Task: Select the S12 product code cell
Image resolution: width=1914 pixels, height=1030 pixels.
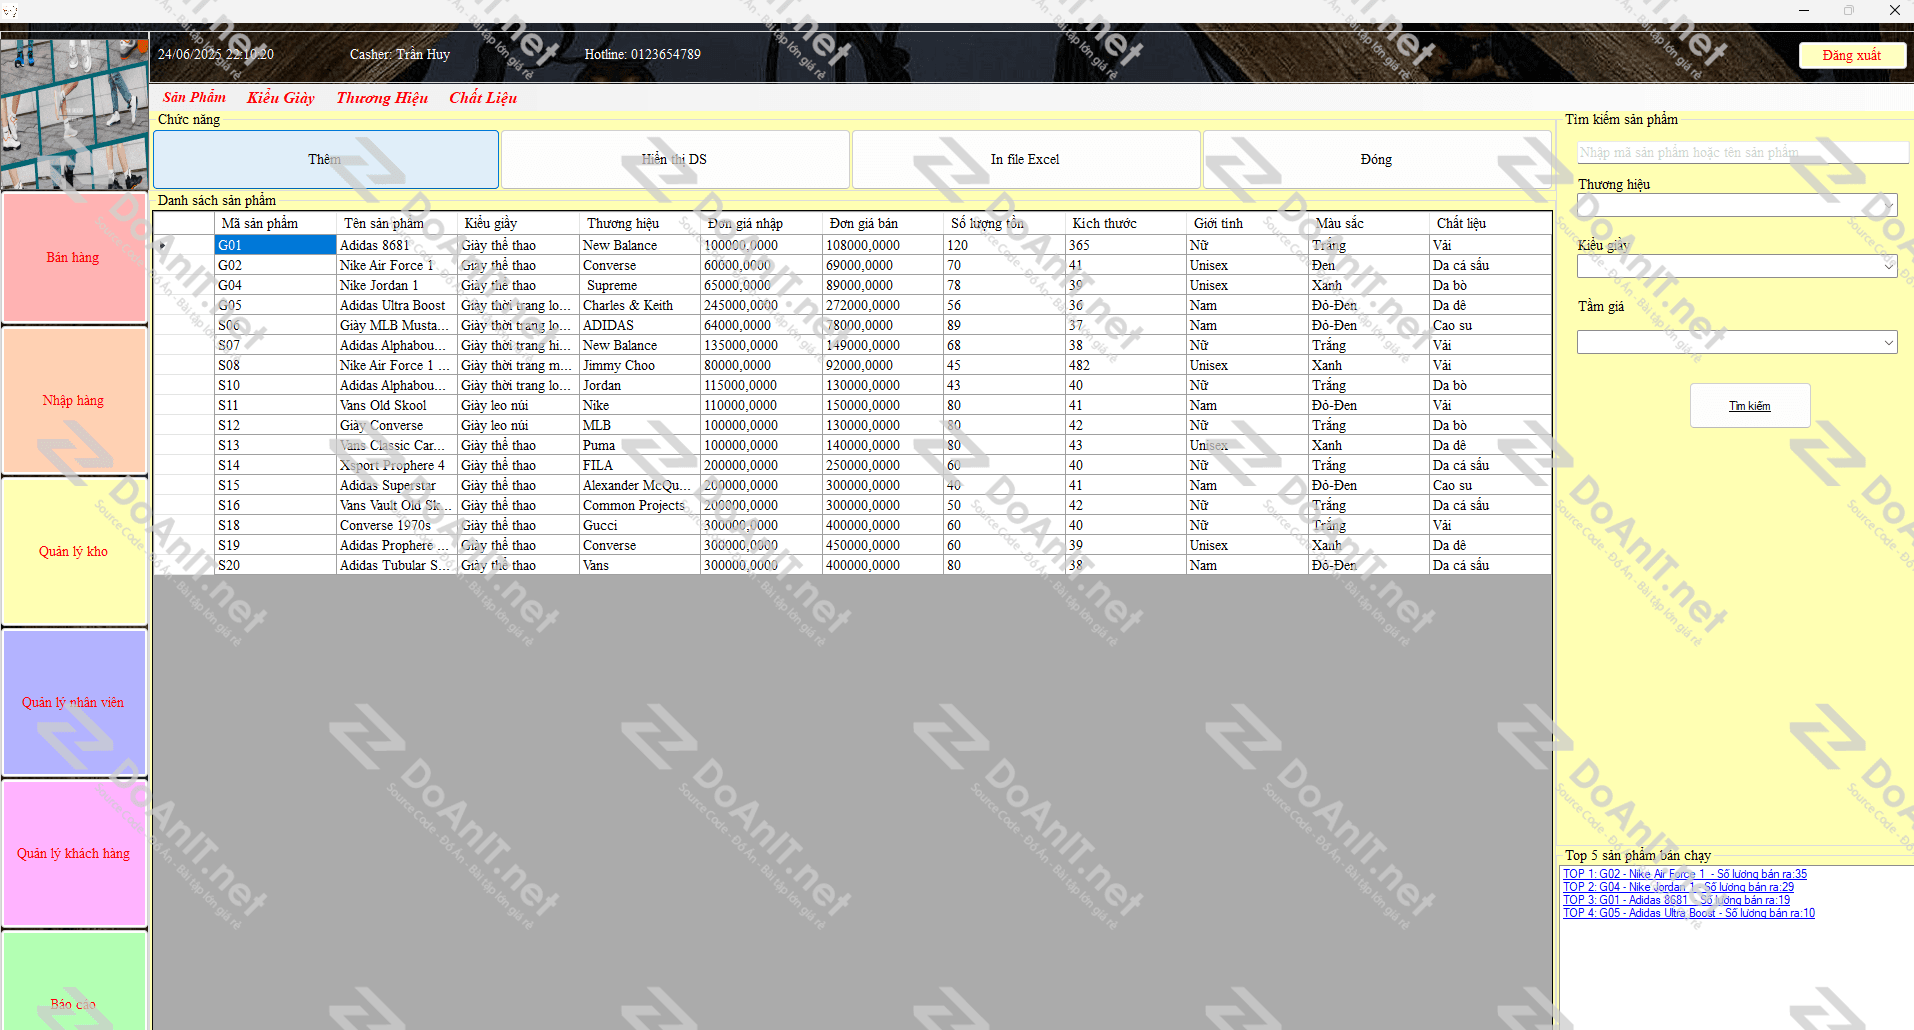Action: (x=276, y=425)
